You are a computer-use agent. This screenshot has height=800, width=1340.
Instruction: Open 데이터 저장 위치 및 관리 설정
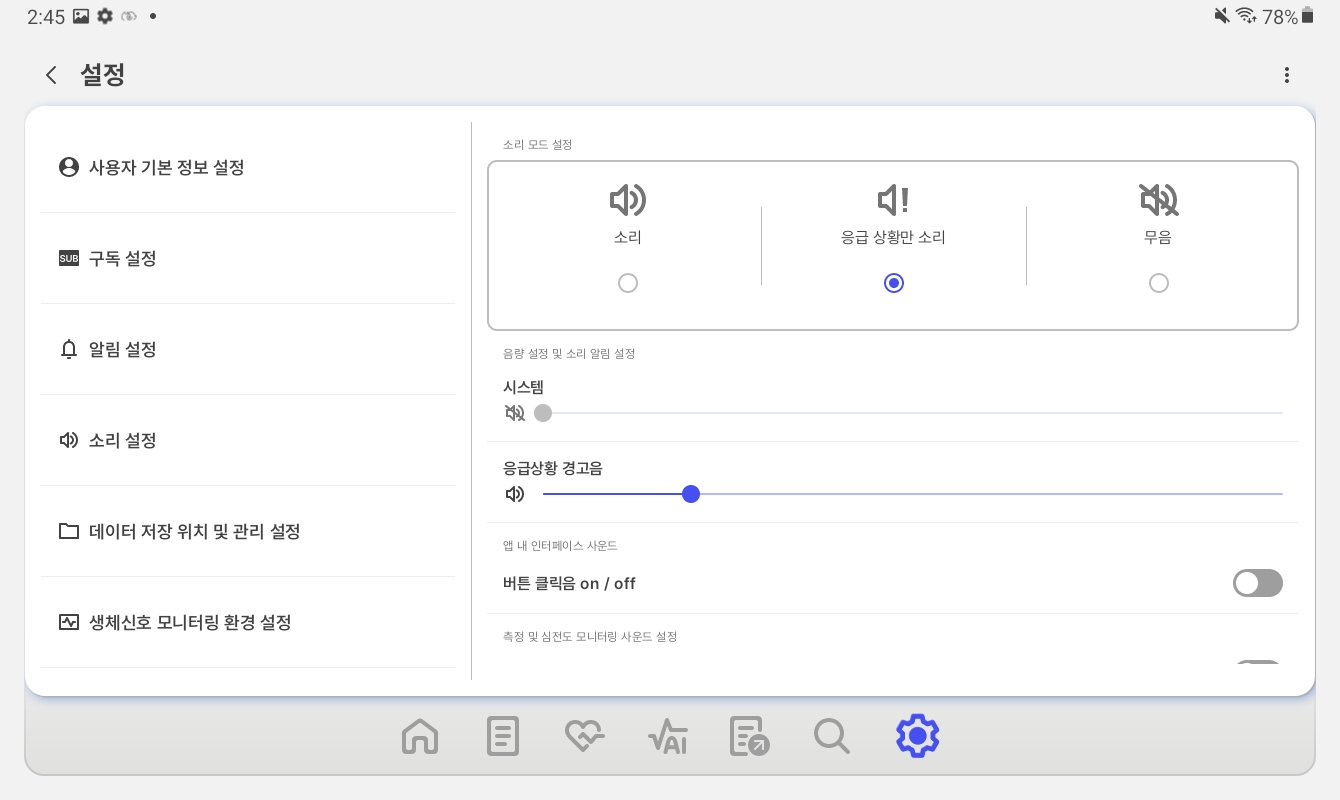[x=248, y=531]
